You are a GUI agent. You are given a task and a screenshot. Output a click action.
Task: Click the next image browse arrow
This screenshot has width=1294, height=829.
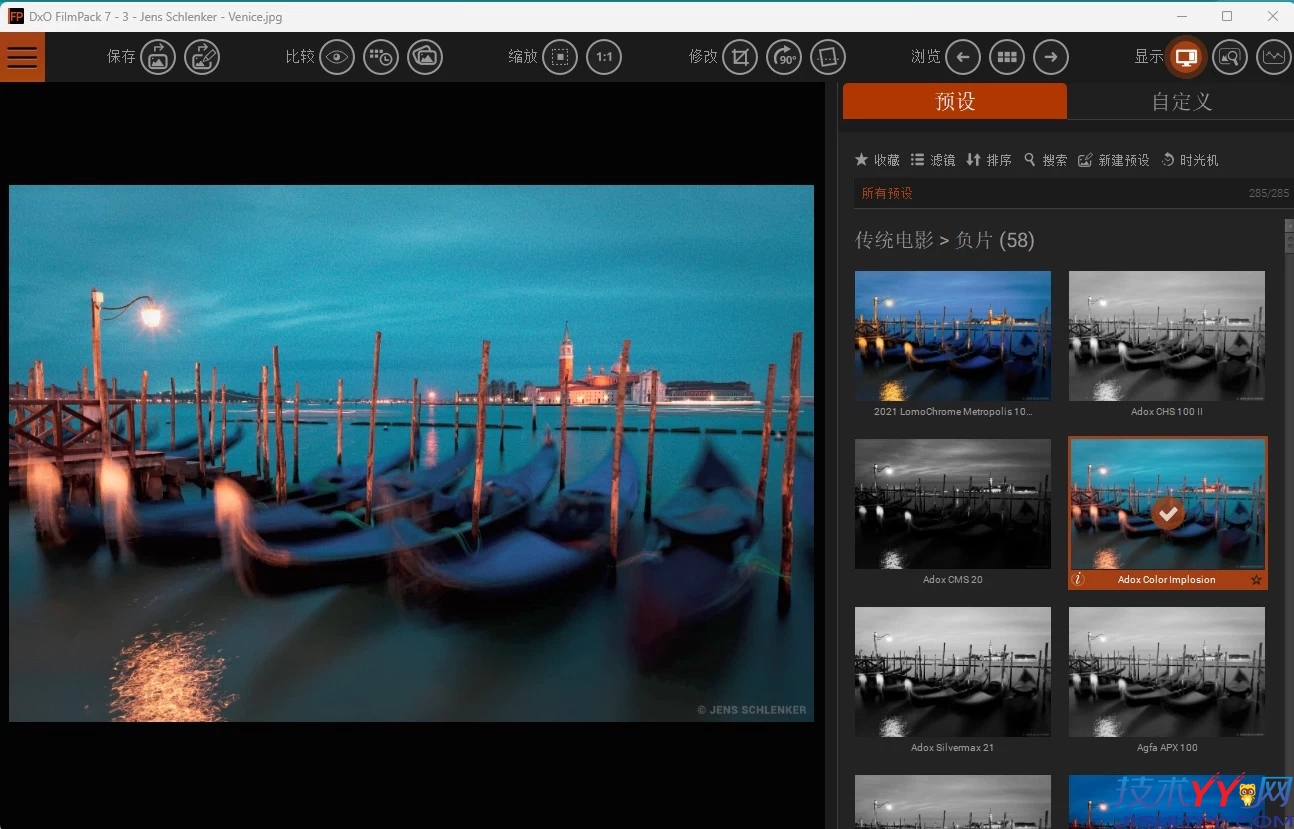point(1050,57)
